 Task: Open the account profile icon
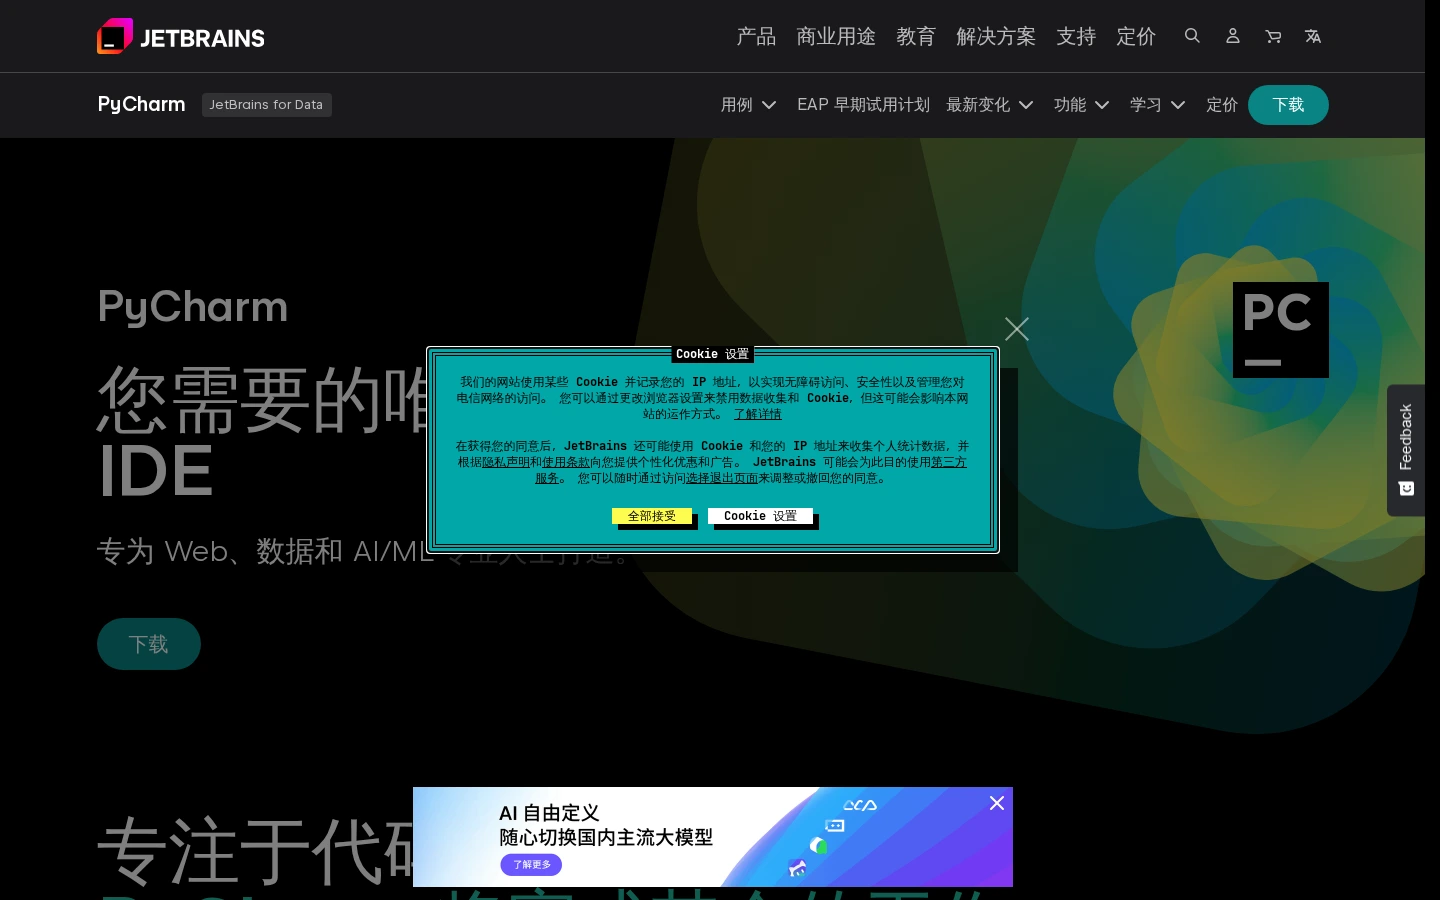pyautogui.click(x=1233, y=36)
